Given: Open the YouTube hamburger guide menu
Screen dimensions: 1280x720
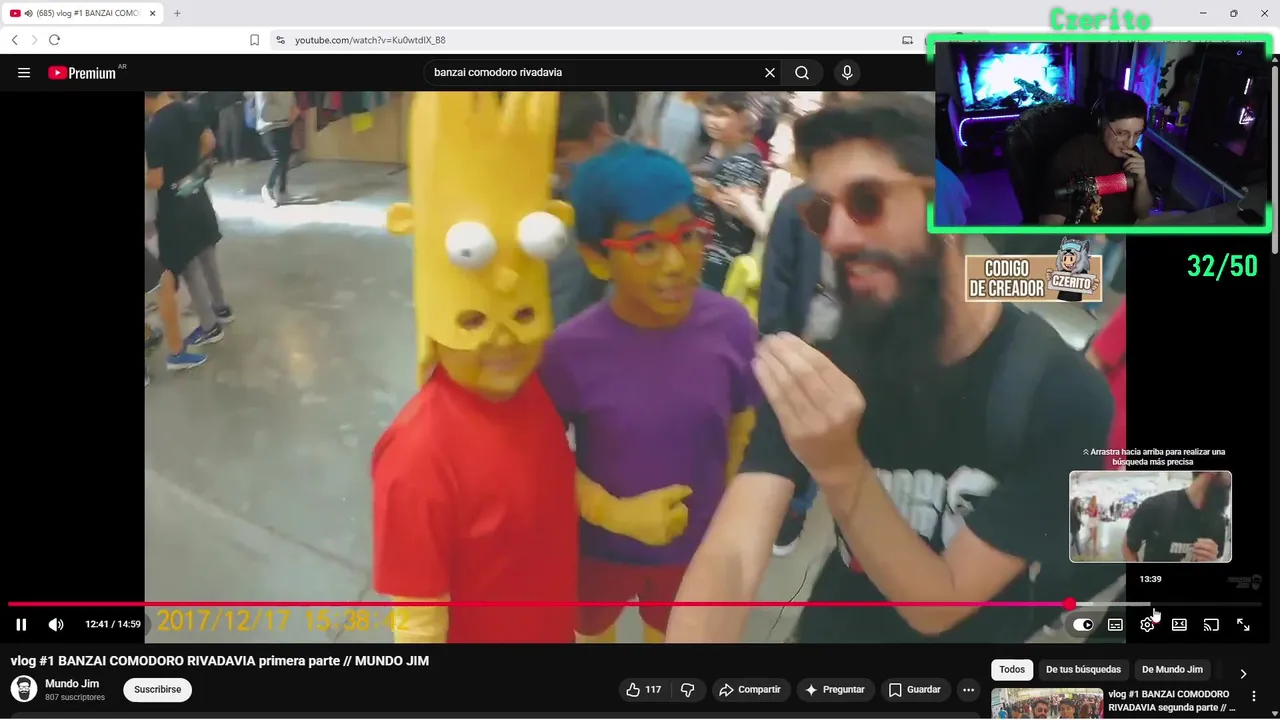Looking at the screenshot, I should [24, 73].
